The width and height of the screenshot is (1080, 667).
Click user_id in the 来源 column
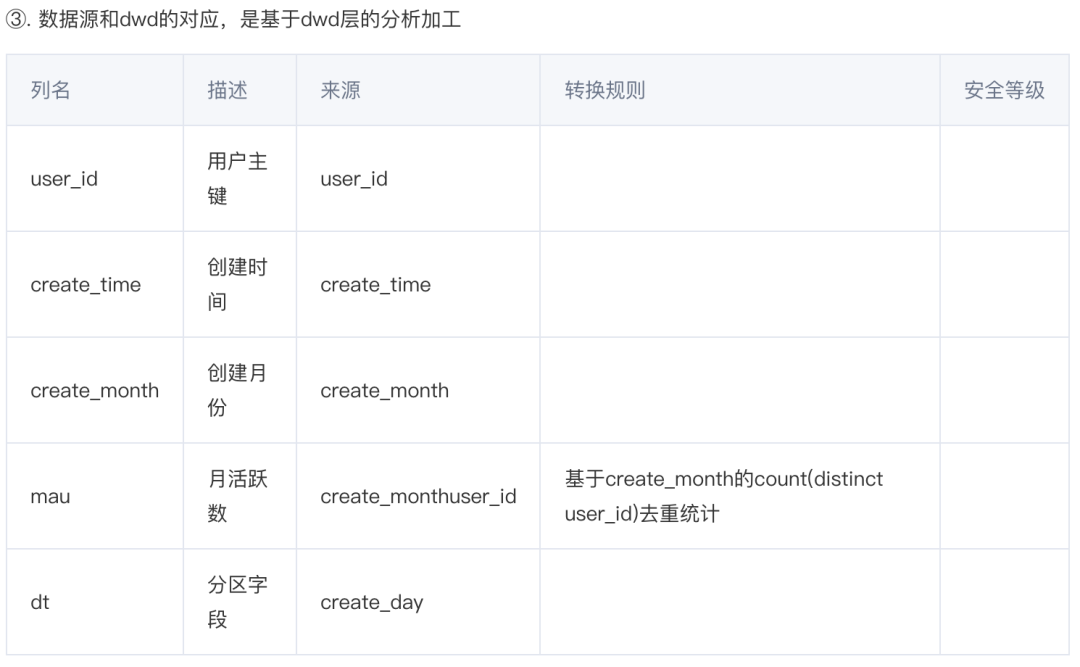354,179
